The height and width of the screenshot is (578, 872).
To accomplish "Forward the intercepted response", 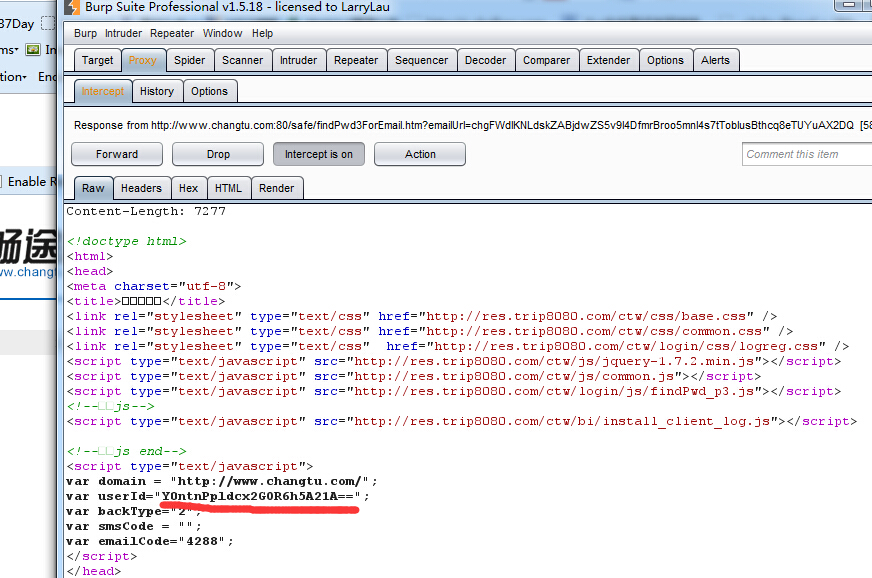I will (x=117, y=154).
